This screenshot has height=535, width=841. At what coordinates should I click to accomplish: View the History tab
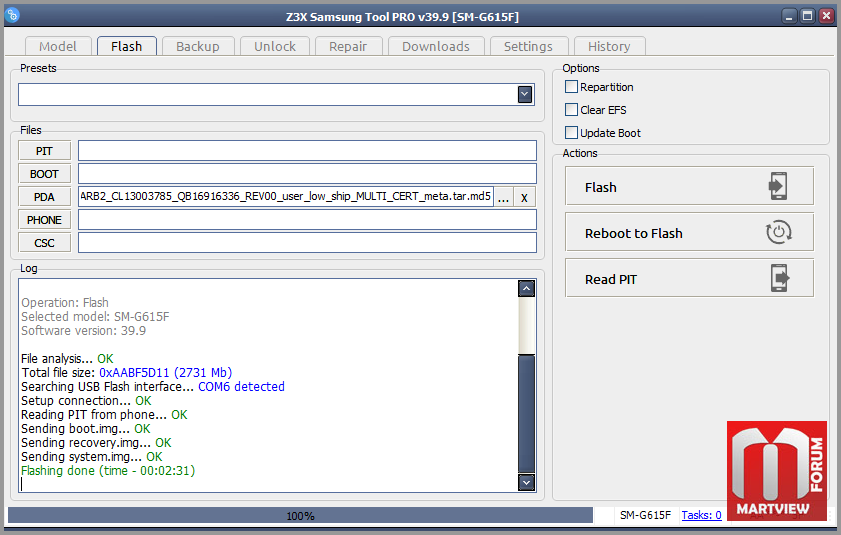tap(609, 46)
